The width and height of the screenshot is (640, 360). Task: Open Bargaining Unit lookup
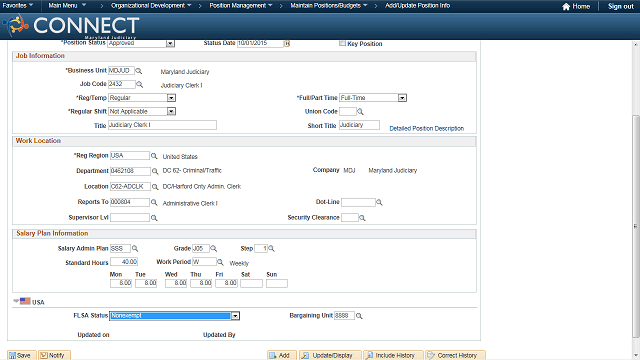point(359,316)
